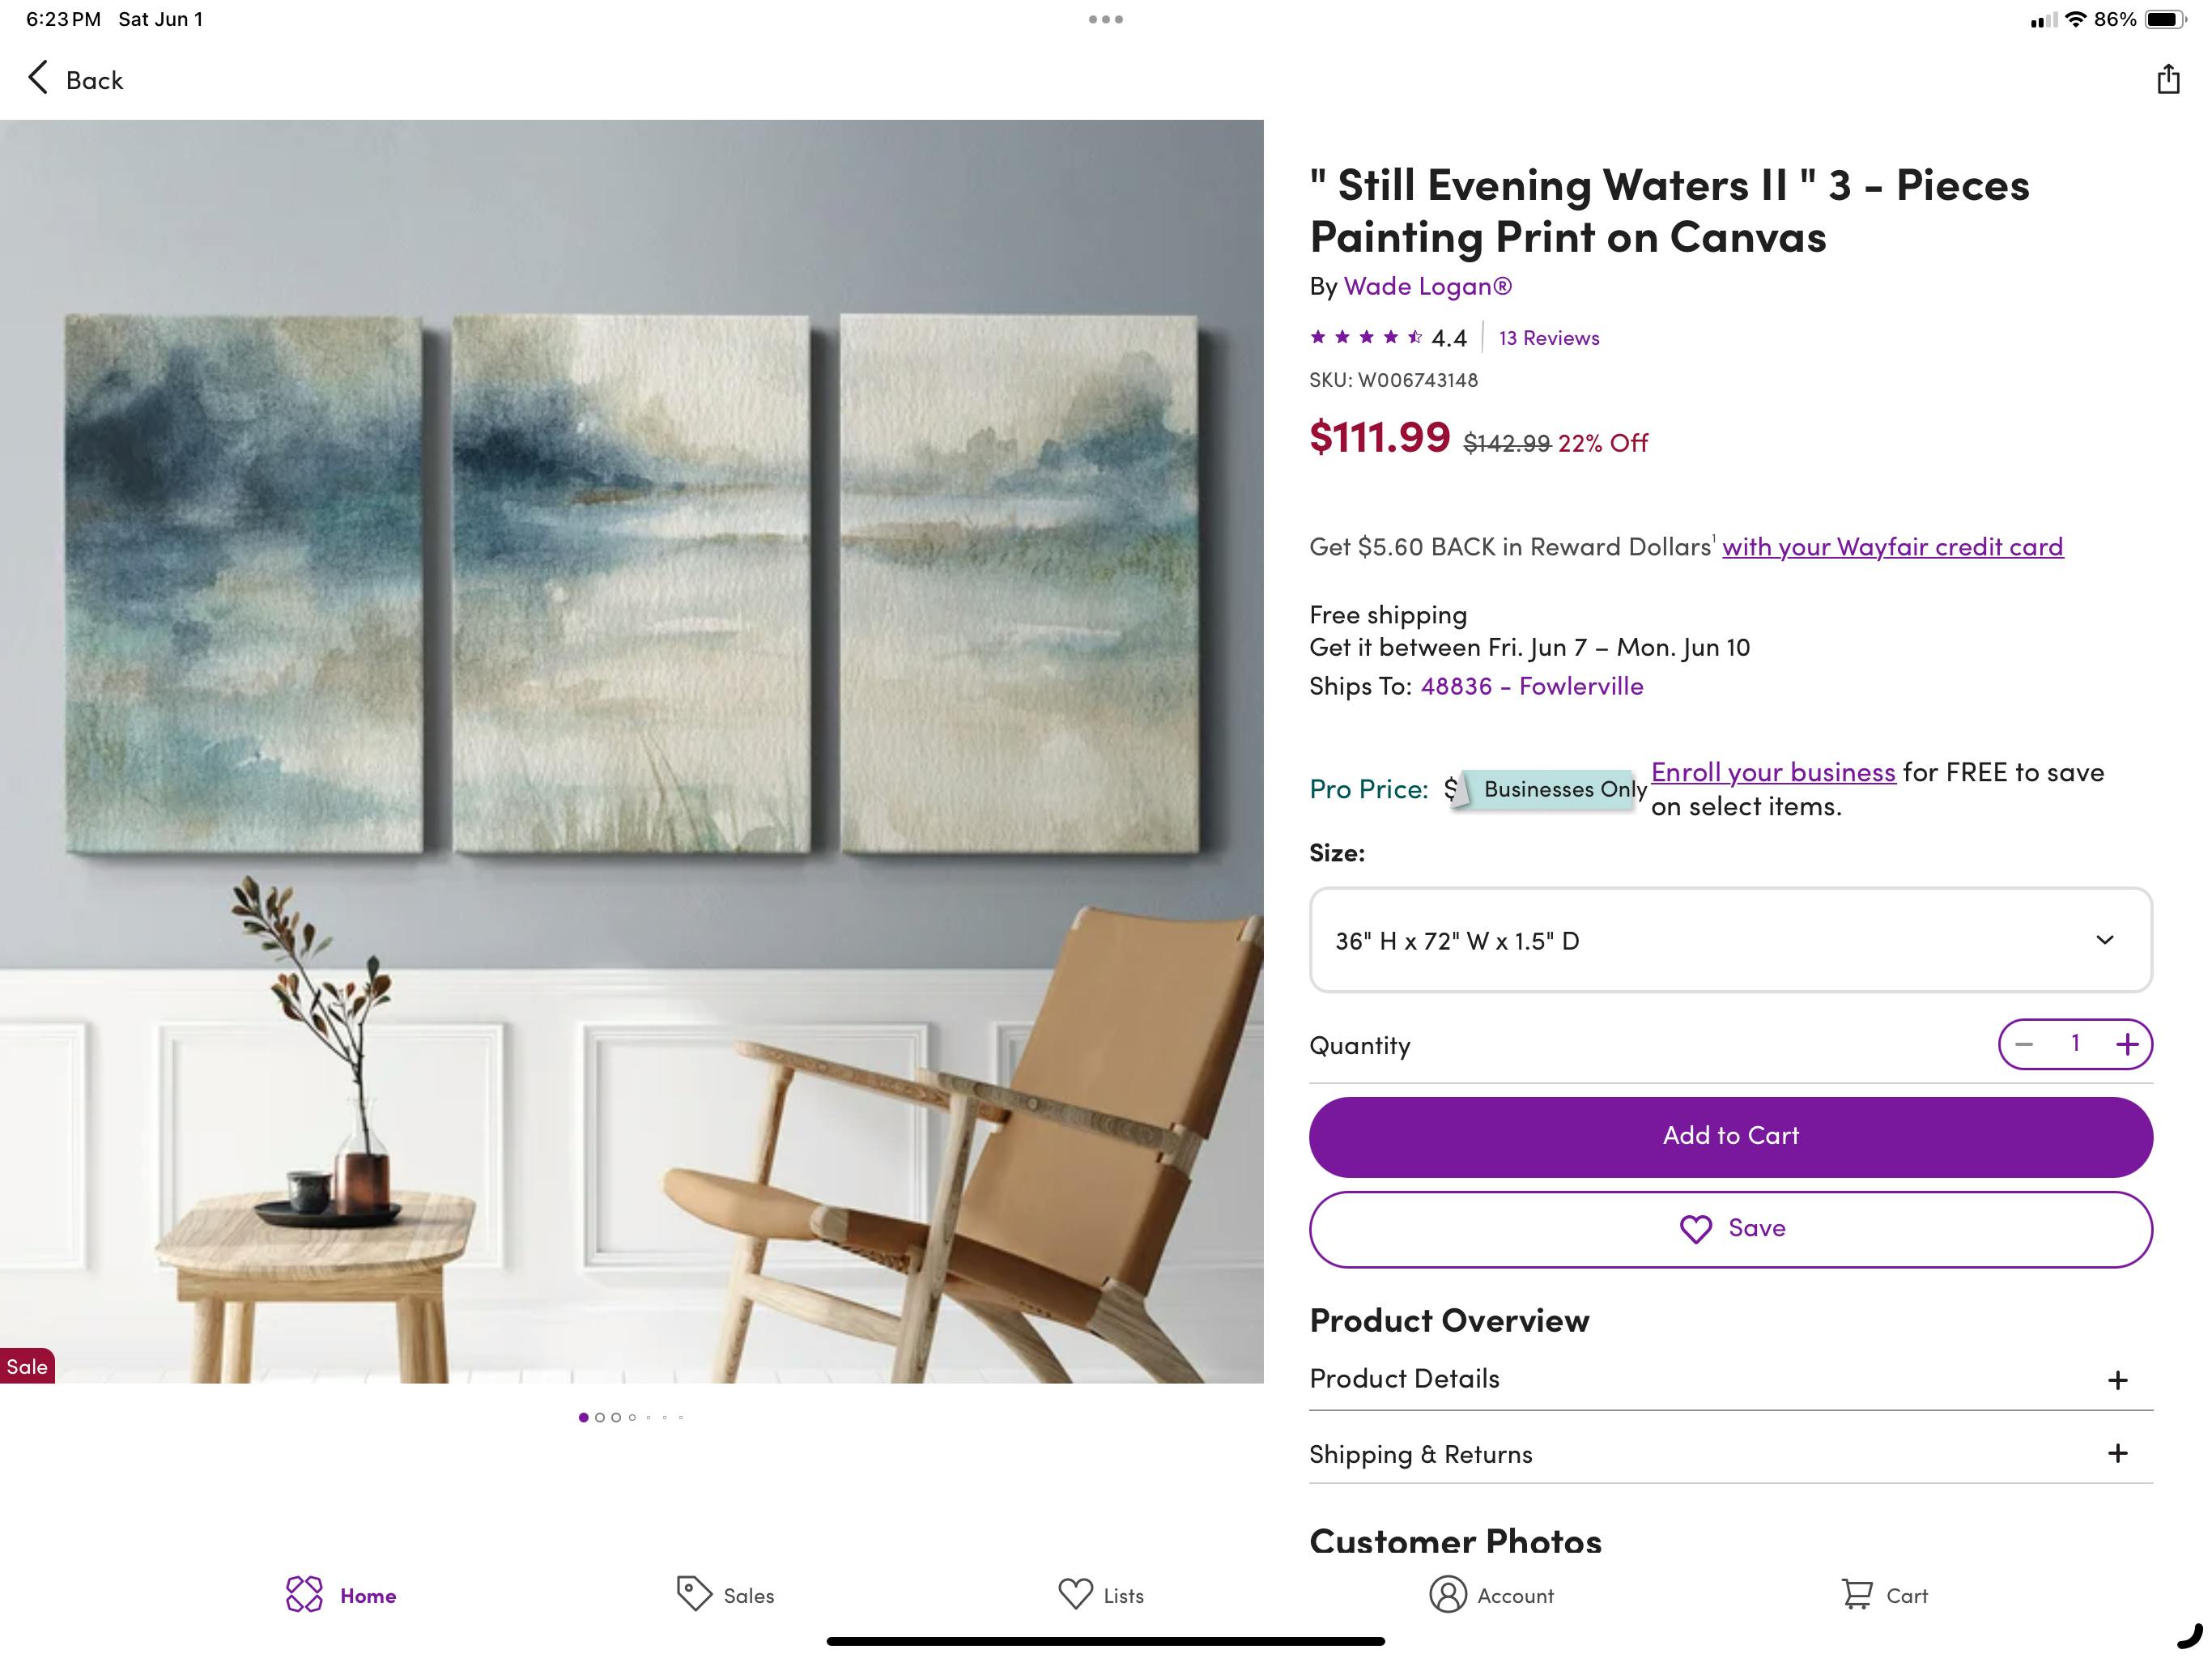Expand the Product Details section
The width and height of the screenshot is (2212, 1658).
click(x=1730, y=1379)
